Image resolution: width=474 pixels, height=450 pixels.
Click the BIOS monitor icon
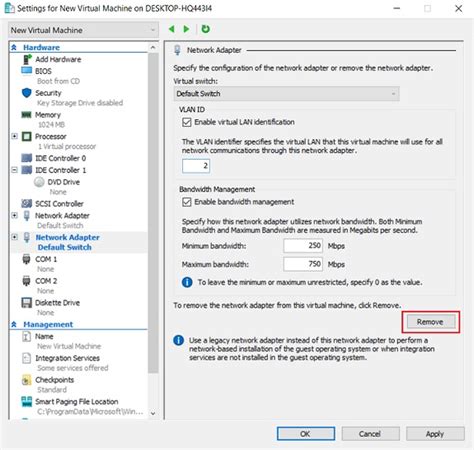tap(27, 71)
